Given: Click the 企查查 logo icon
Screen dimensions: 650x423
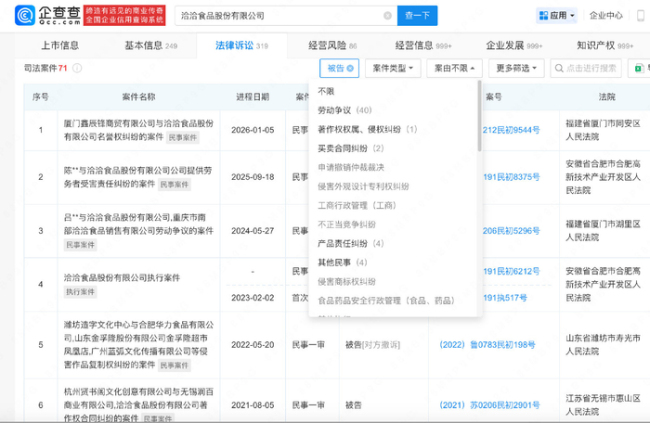Looking at the screenshot, I should [x=25, y=15].
